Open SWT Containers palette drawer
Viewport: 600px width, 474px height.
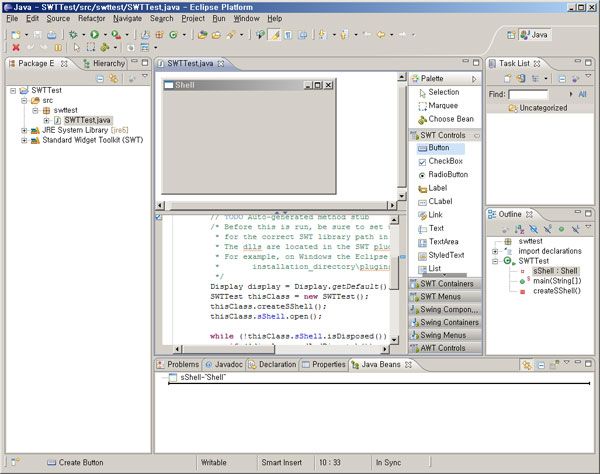coord(445,284)
